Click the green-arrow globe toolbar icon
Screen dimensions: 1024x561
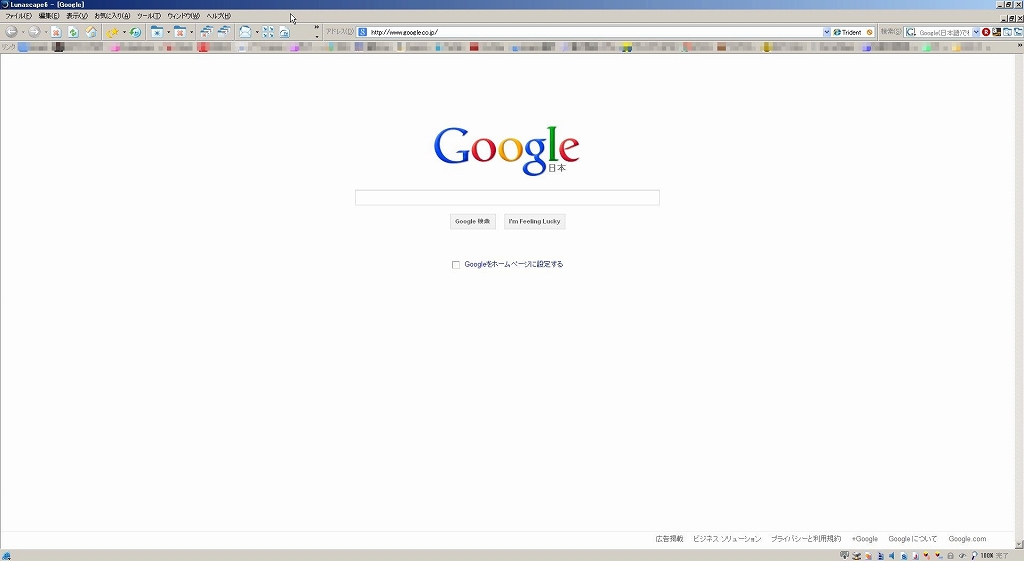[x=135, y=32]
